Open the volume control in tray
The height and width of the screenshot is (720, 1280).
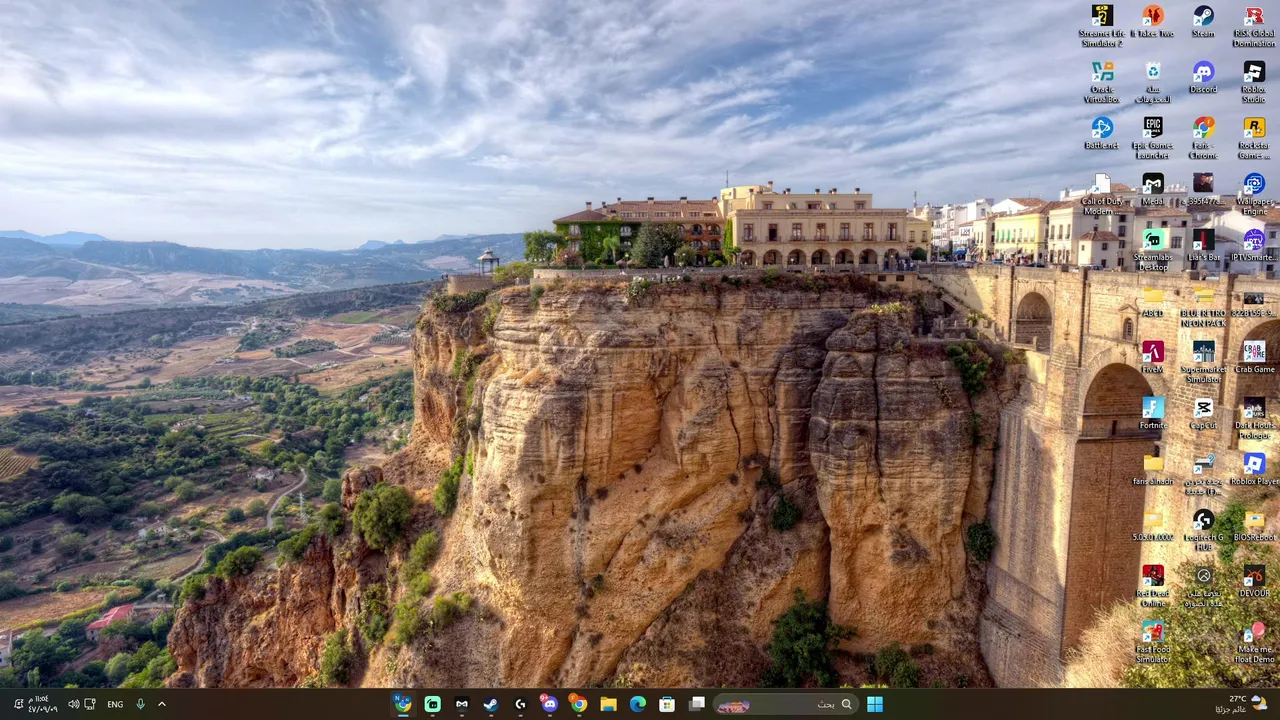[73, 704]
